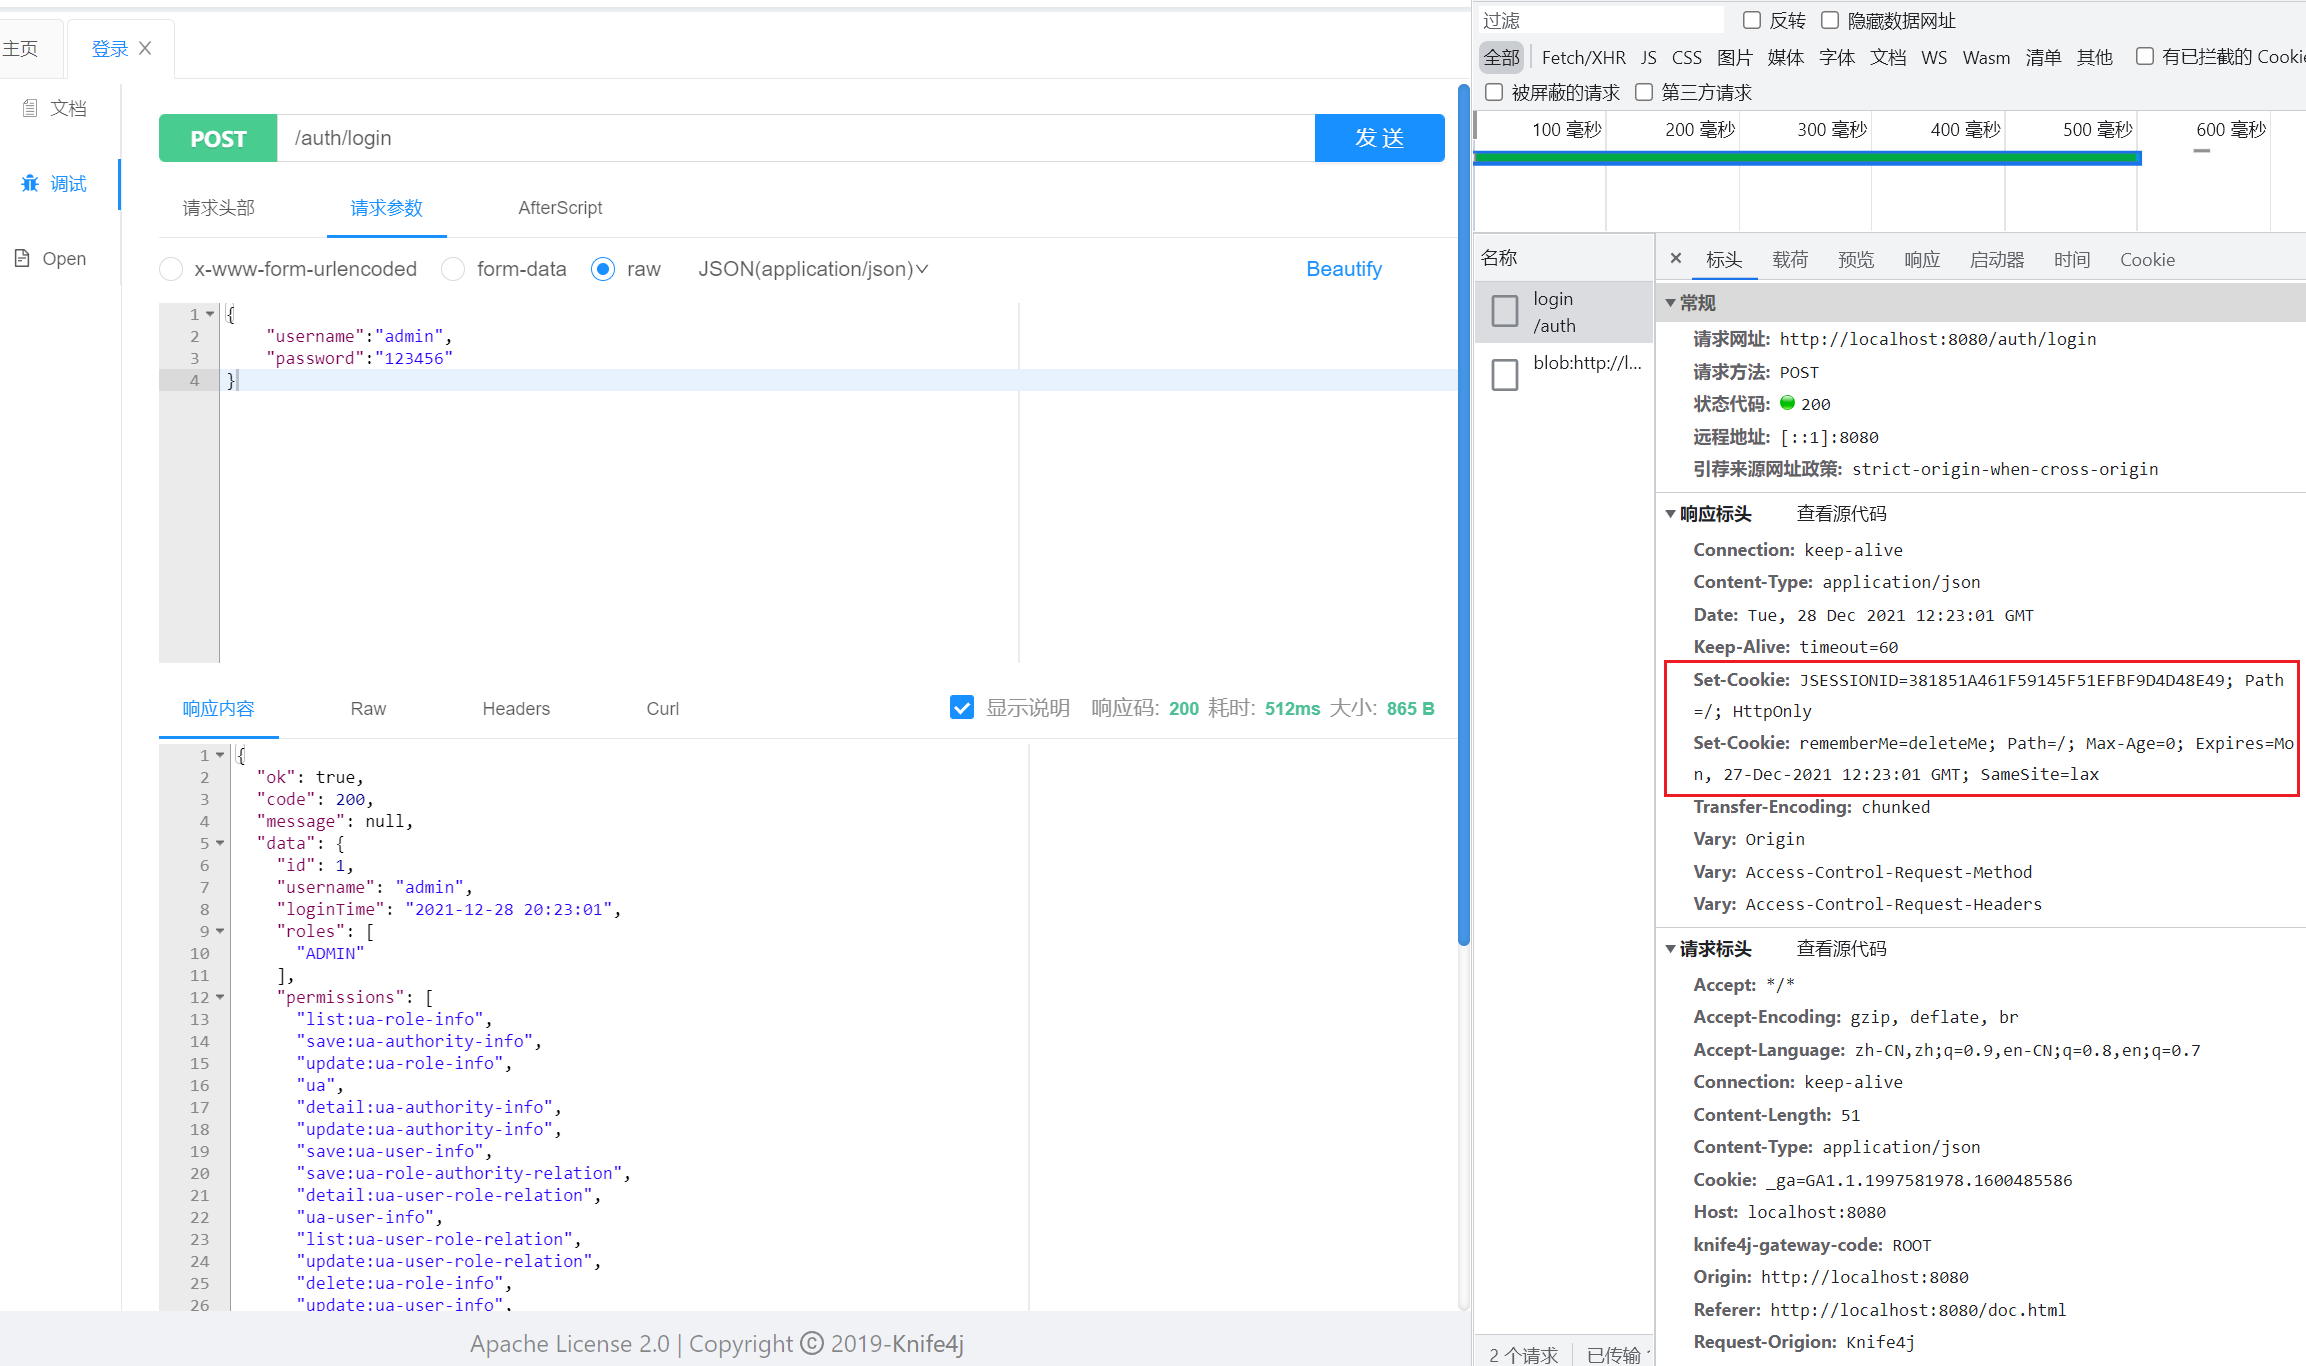View source of 响应标头 via 查看源代码
The image size is (2306, 1366).
point(1841,514)
